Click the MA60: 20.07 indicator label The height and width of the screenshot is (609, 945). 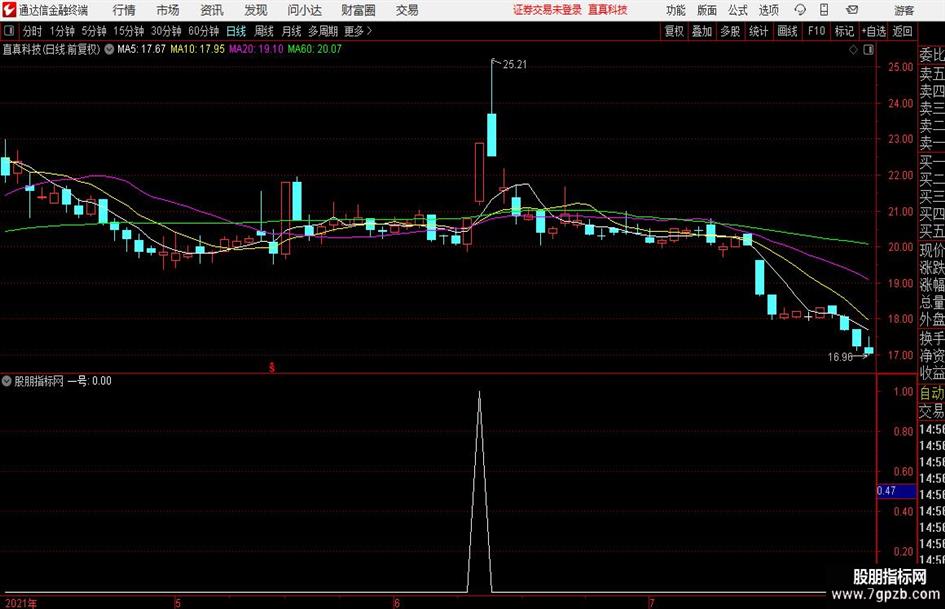[315, 49]
